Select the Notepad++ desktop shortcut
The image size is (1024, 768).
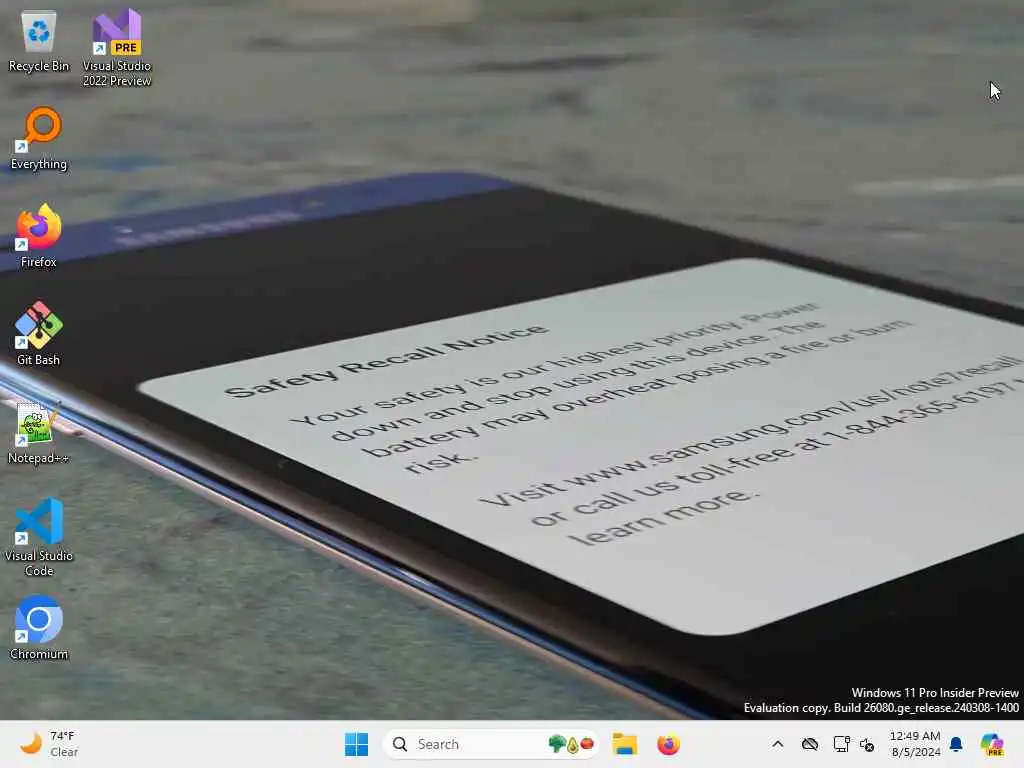point(39,432)
